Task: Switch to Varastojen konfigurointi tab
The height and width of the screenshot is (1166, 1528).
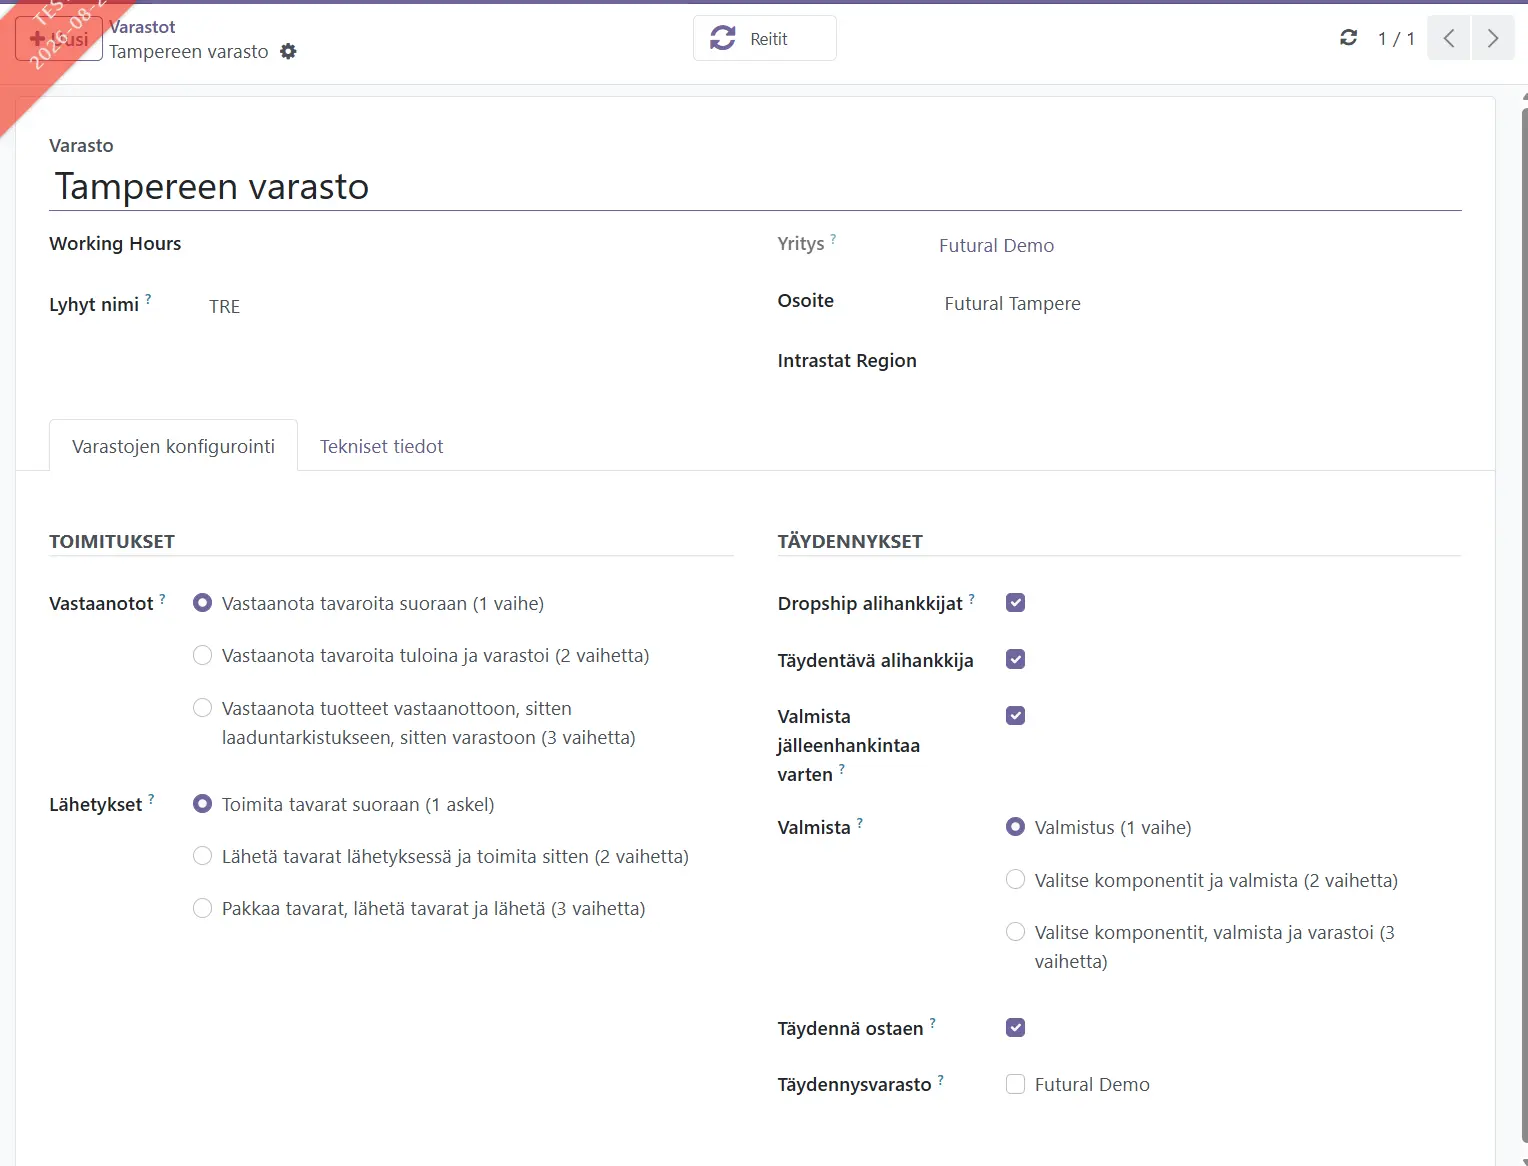Action: click(173, 446)
